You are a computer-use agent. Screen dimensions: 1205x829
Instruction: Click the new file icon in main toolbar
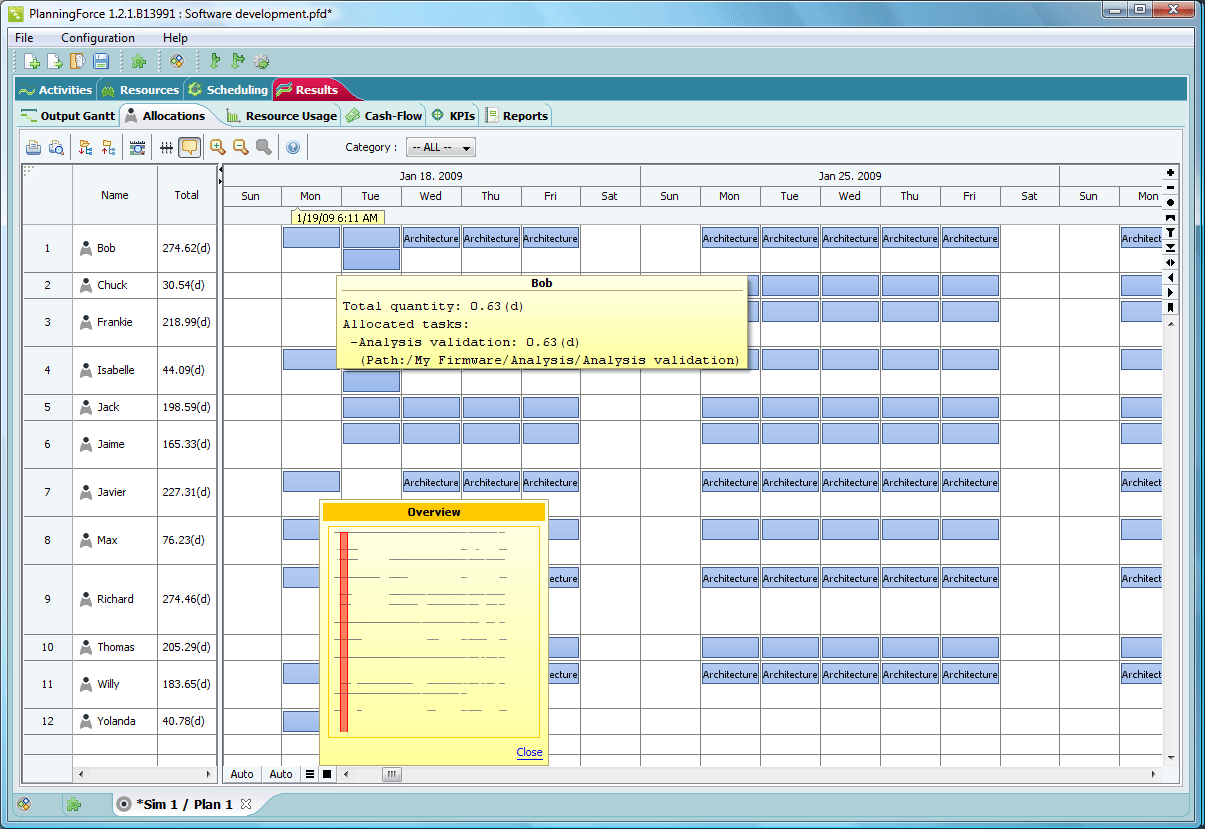point(32,62)
